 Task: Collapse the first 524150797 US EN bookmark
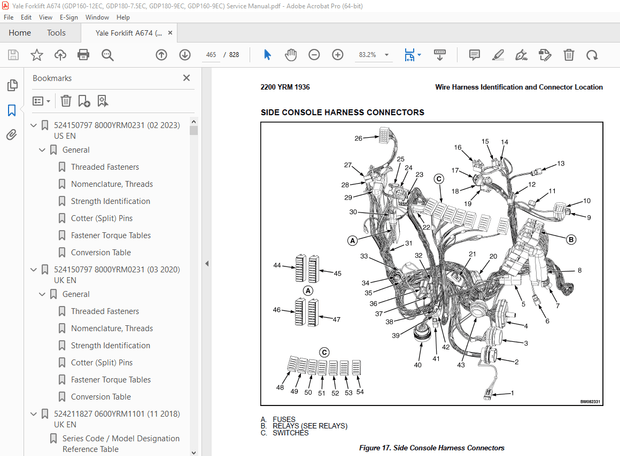coord(32,125)
